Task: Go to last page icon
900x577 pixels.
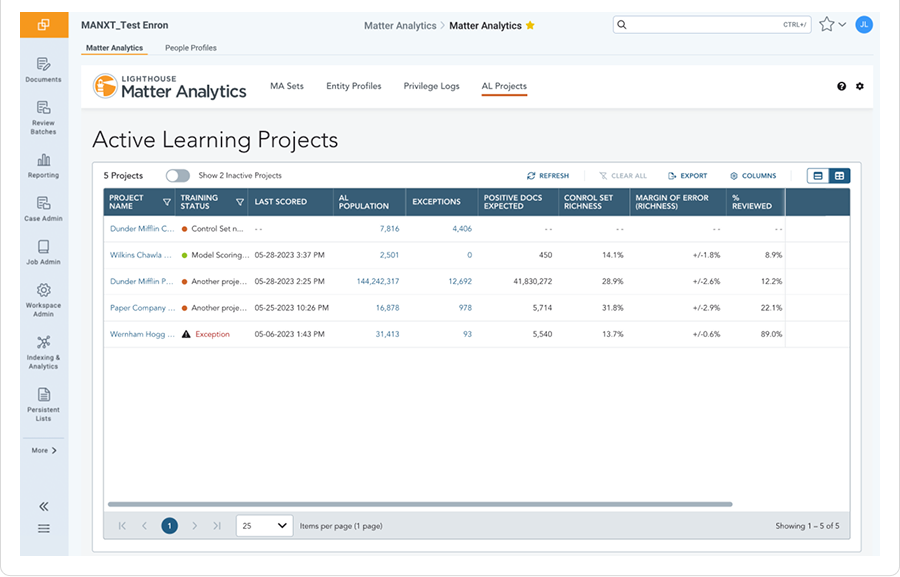Action: (216, 526)
